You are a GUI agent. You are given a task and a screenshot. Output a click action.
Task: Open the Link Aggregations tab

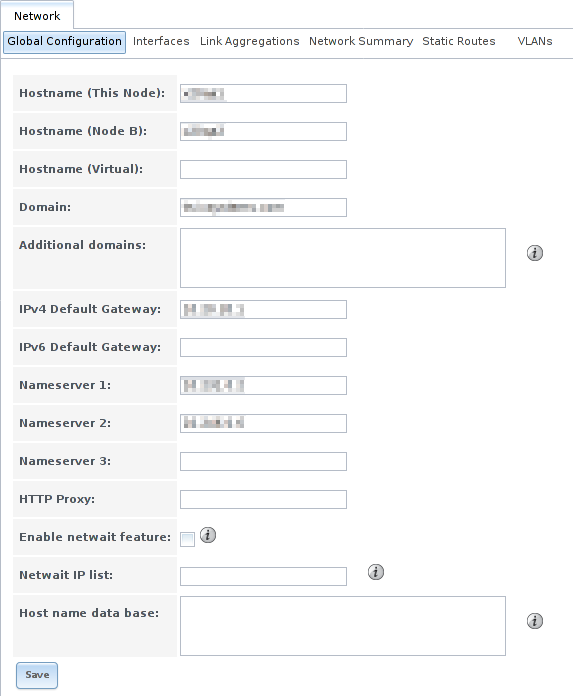[249, 41]
